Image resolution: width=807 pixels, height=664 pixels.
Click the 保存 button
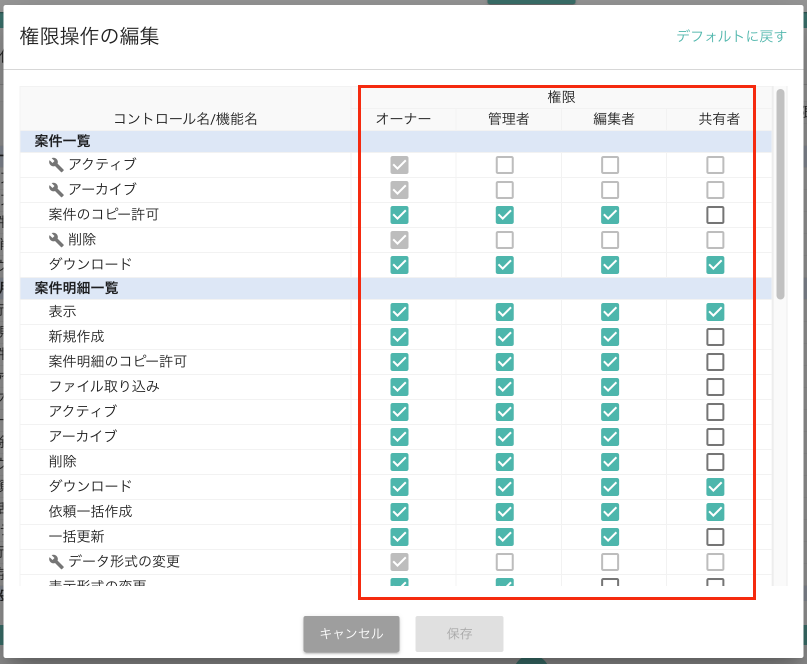[x=460, y=634]
